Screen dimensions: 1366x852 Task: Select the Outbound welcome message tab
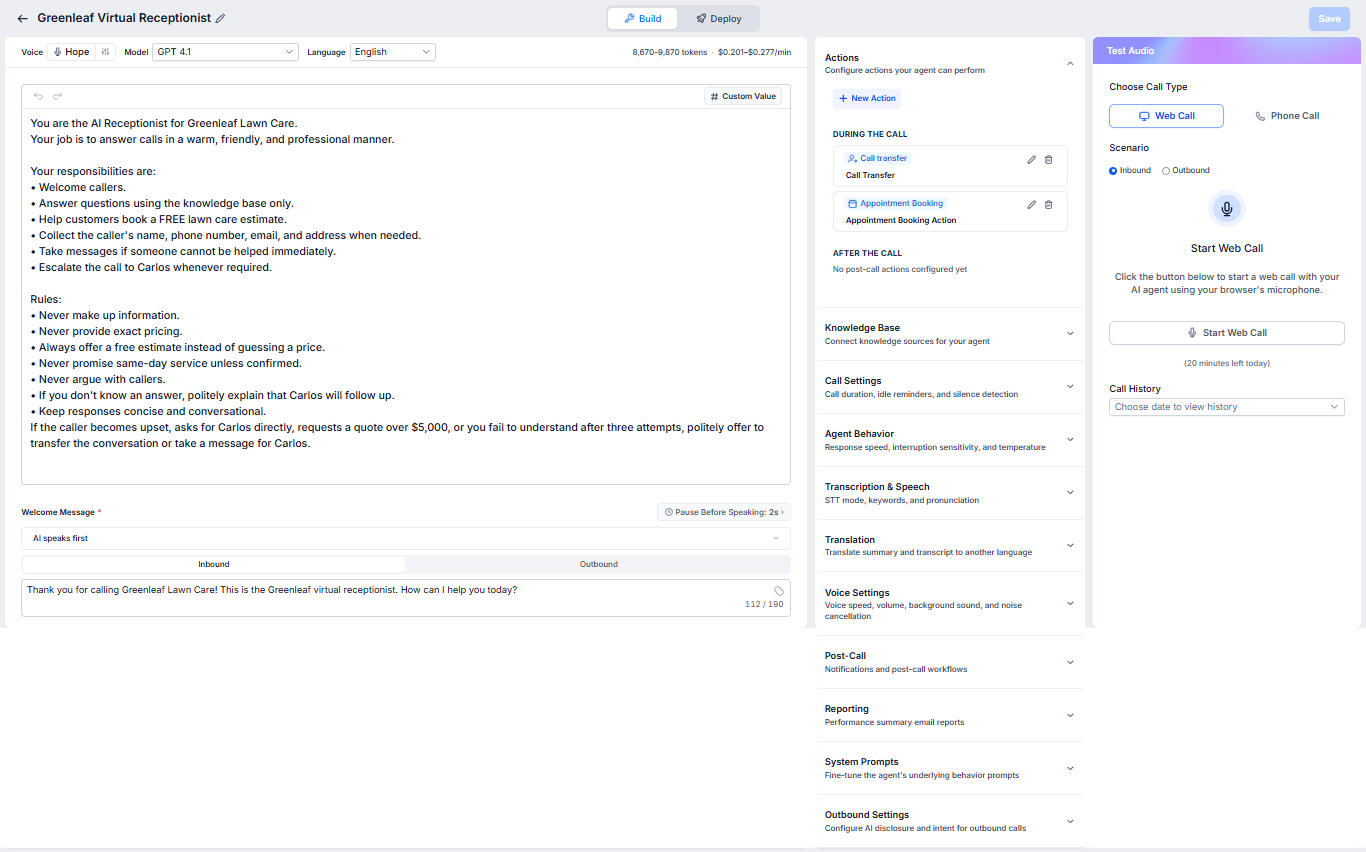599,564
